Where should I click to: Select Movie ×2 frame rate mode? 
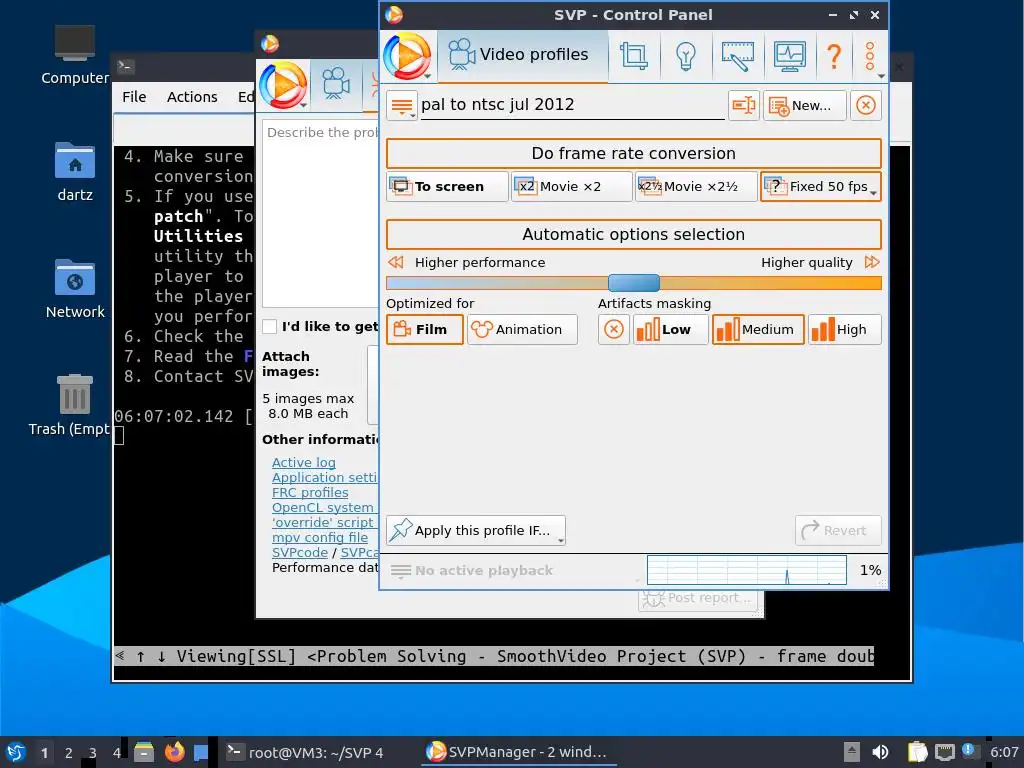571,186
